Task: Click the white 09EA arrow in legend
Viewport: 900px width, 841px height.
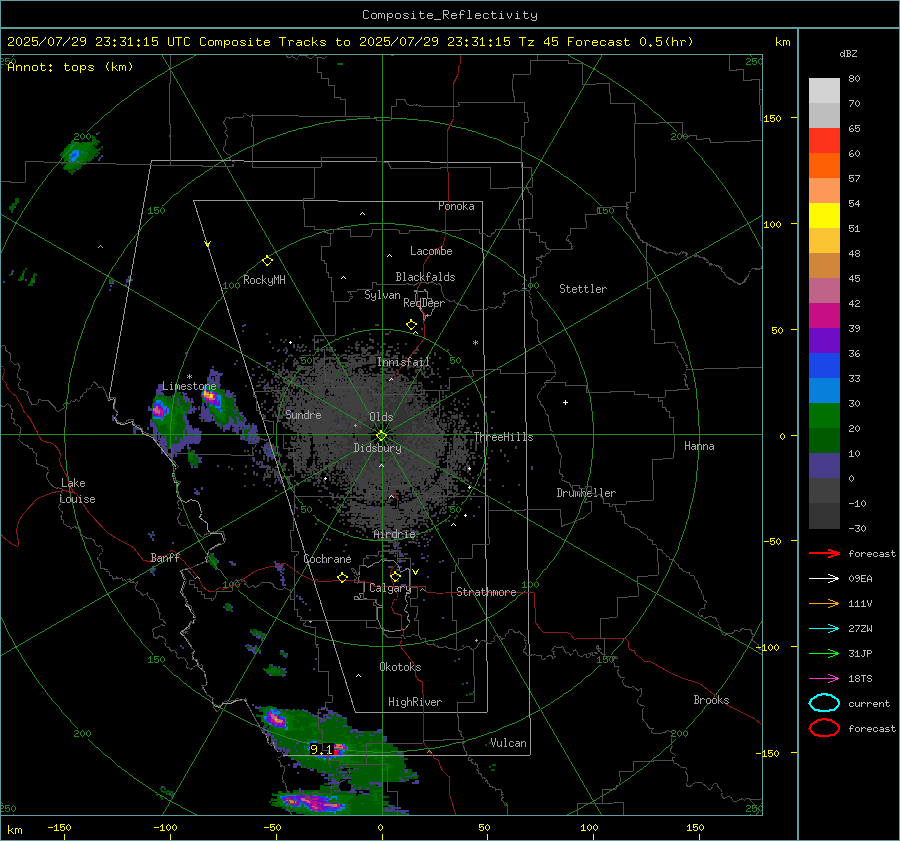Action: click(x=824, y=578)
